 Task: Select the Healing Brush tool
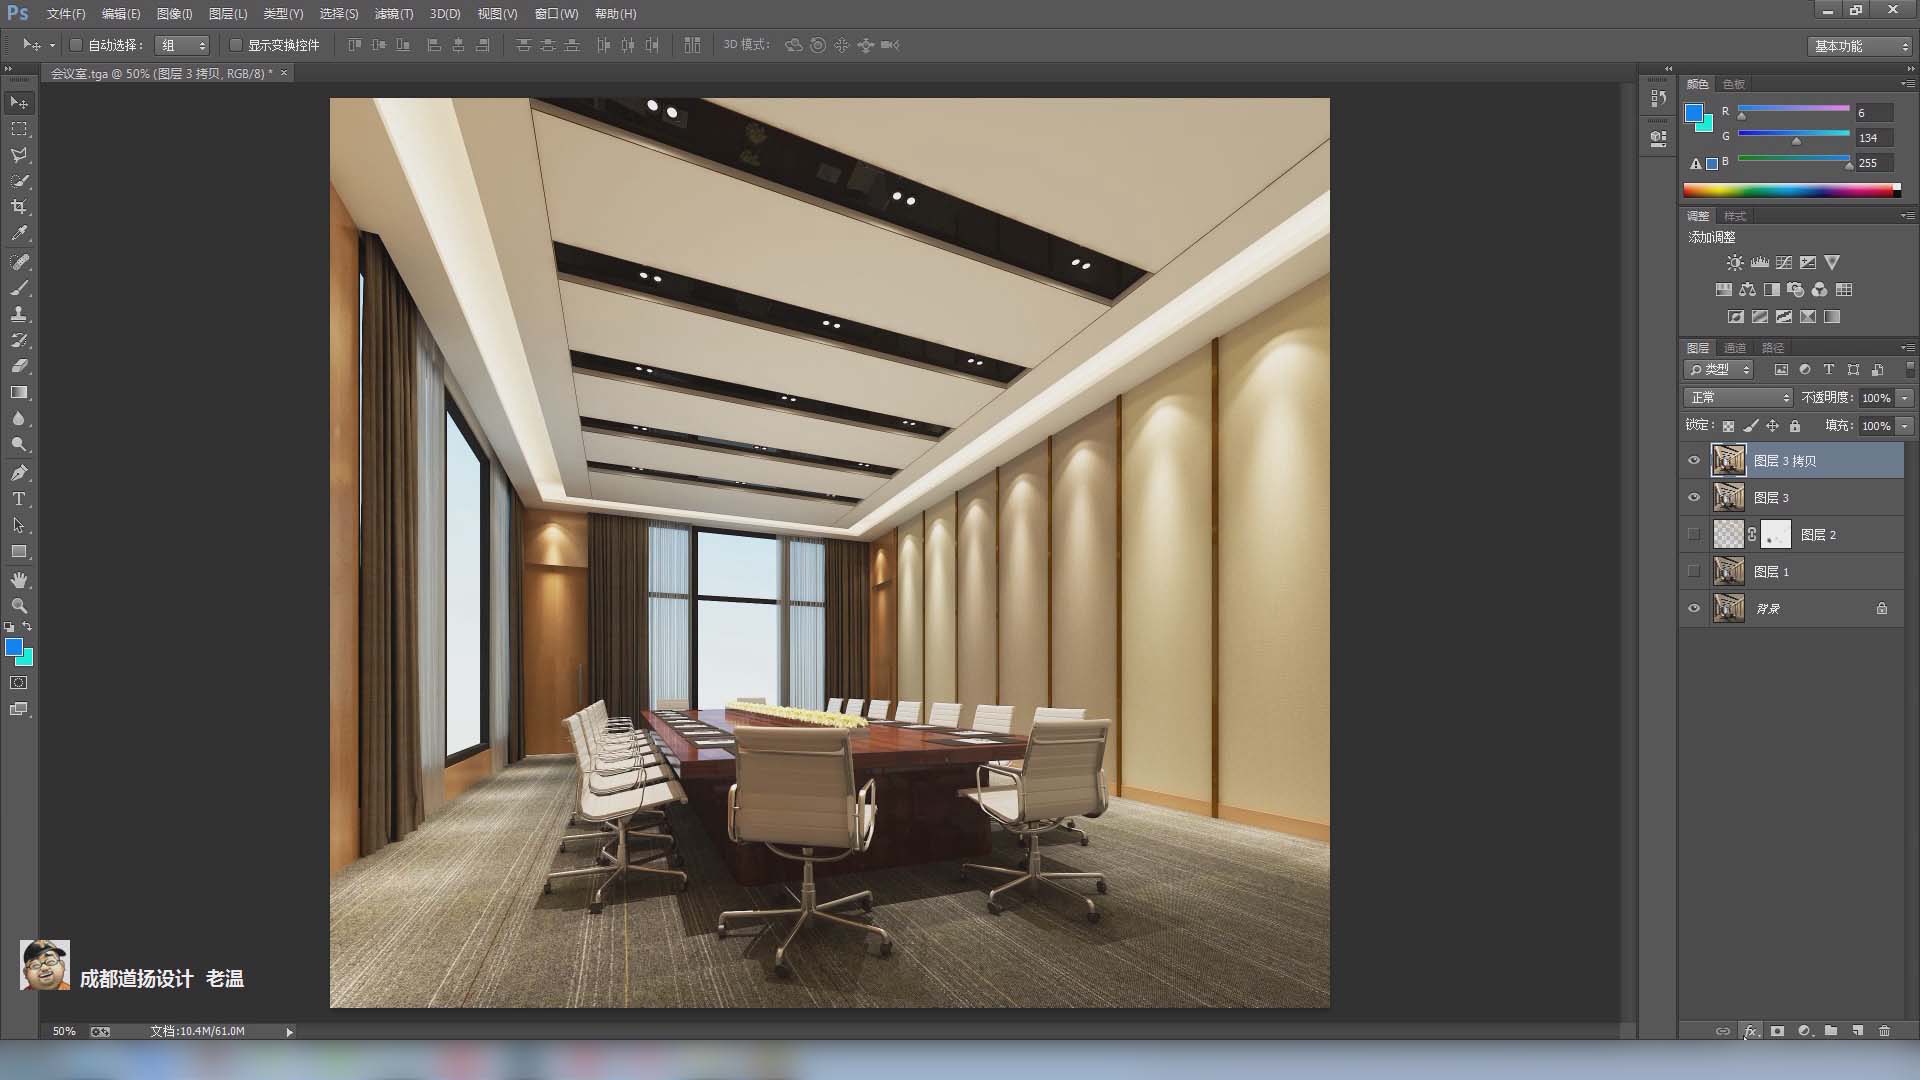pyautogui.click(x=19, y=262)
